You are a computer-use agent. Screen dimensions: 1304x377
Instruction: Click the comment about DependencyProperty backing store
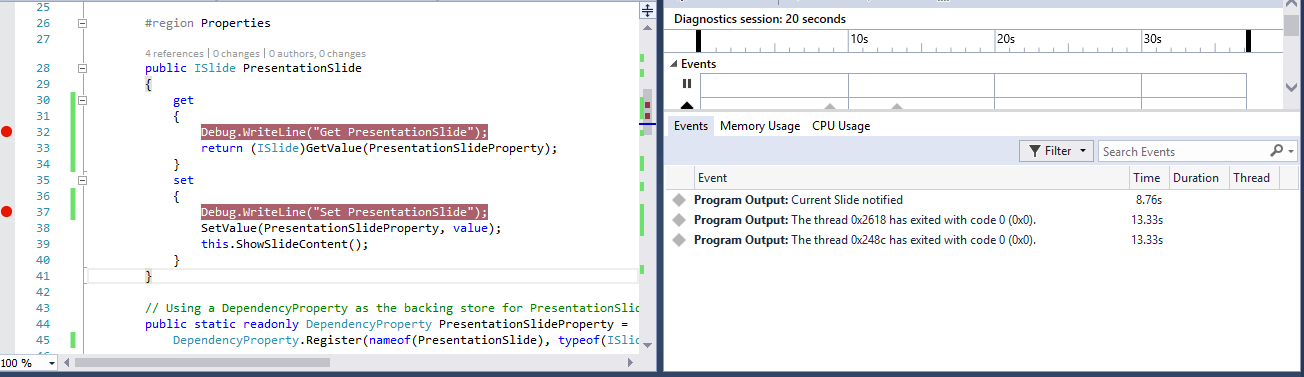click(391, 308)
